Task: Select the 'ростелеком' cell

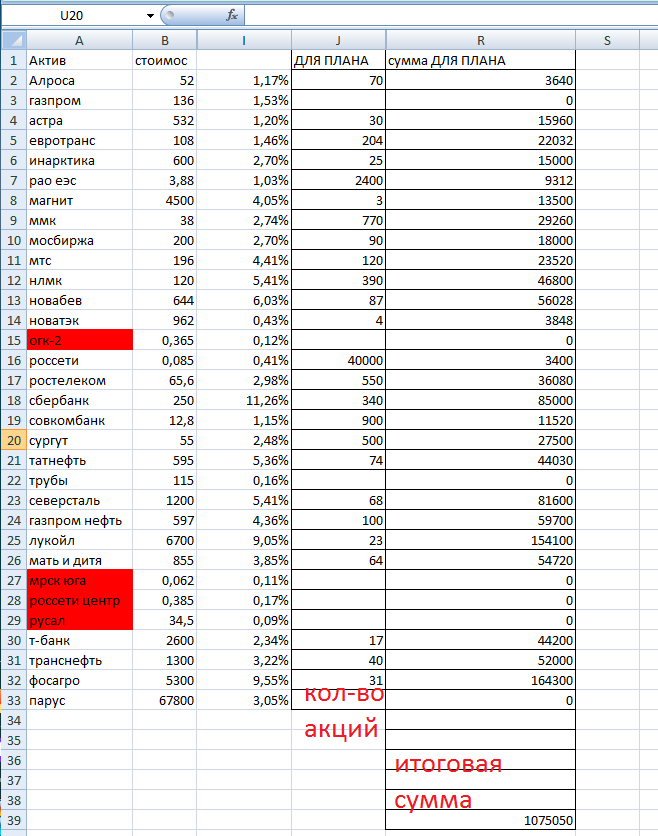Action: [79, 380]
